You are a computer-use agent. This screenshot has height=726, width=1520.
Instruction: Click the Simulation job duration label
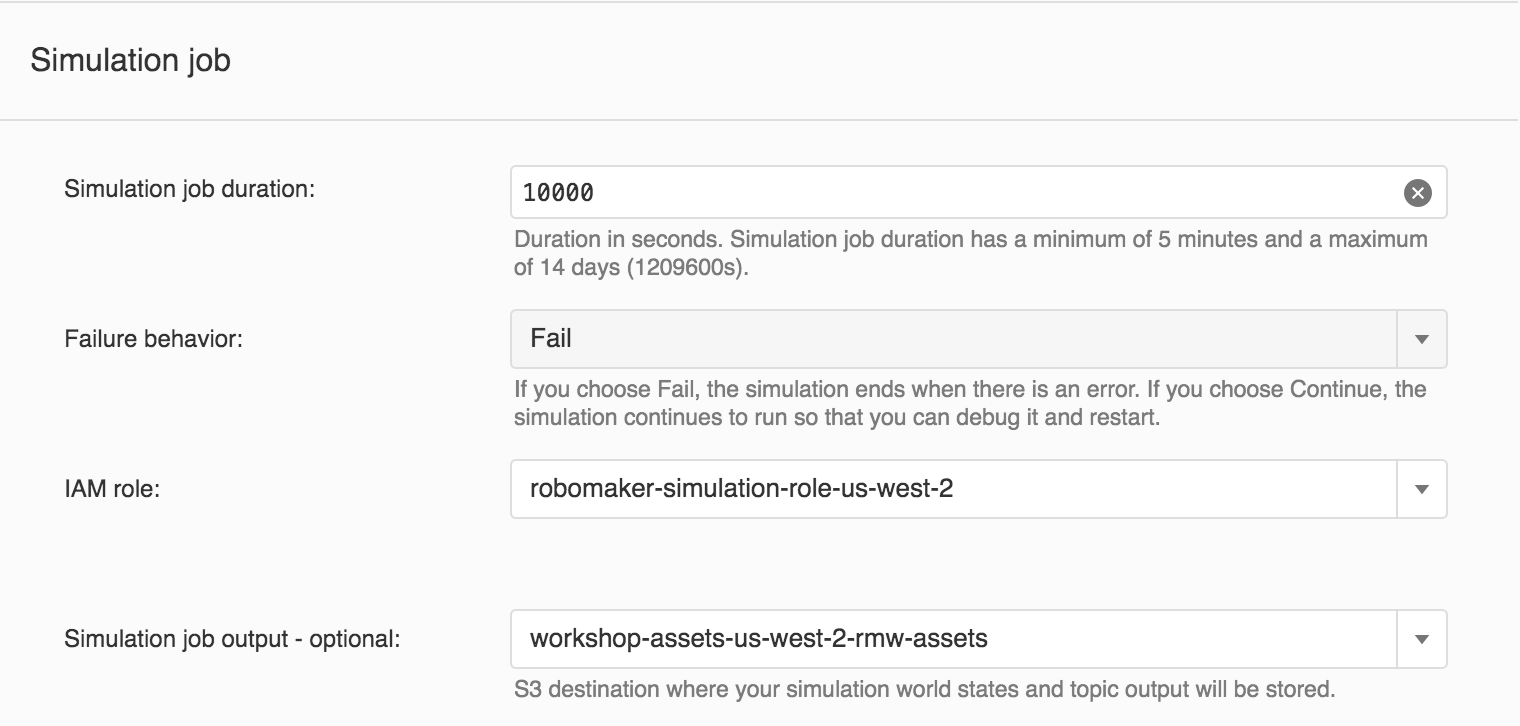point(189,189)
